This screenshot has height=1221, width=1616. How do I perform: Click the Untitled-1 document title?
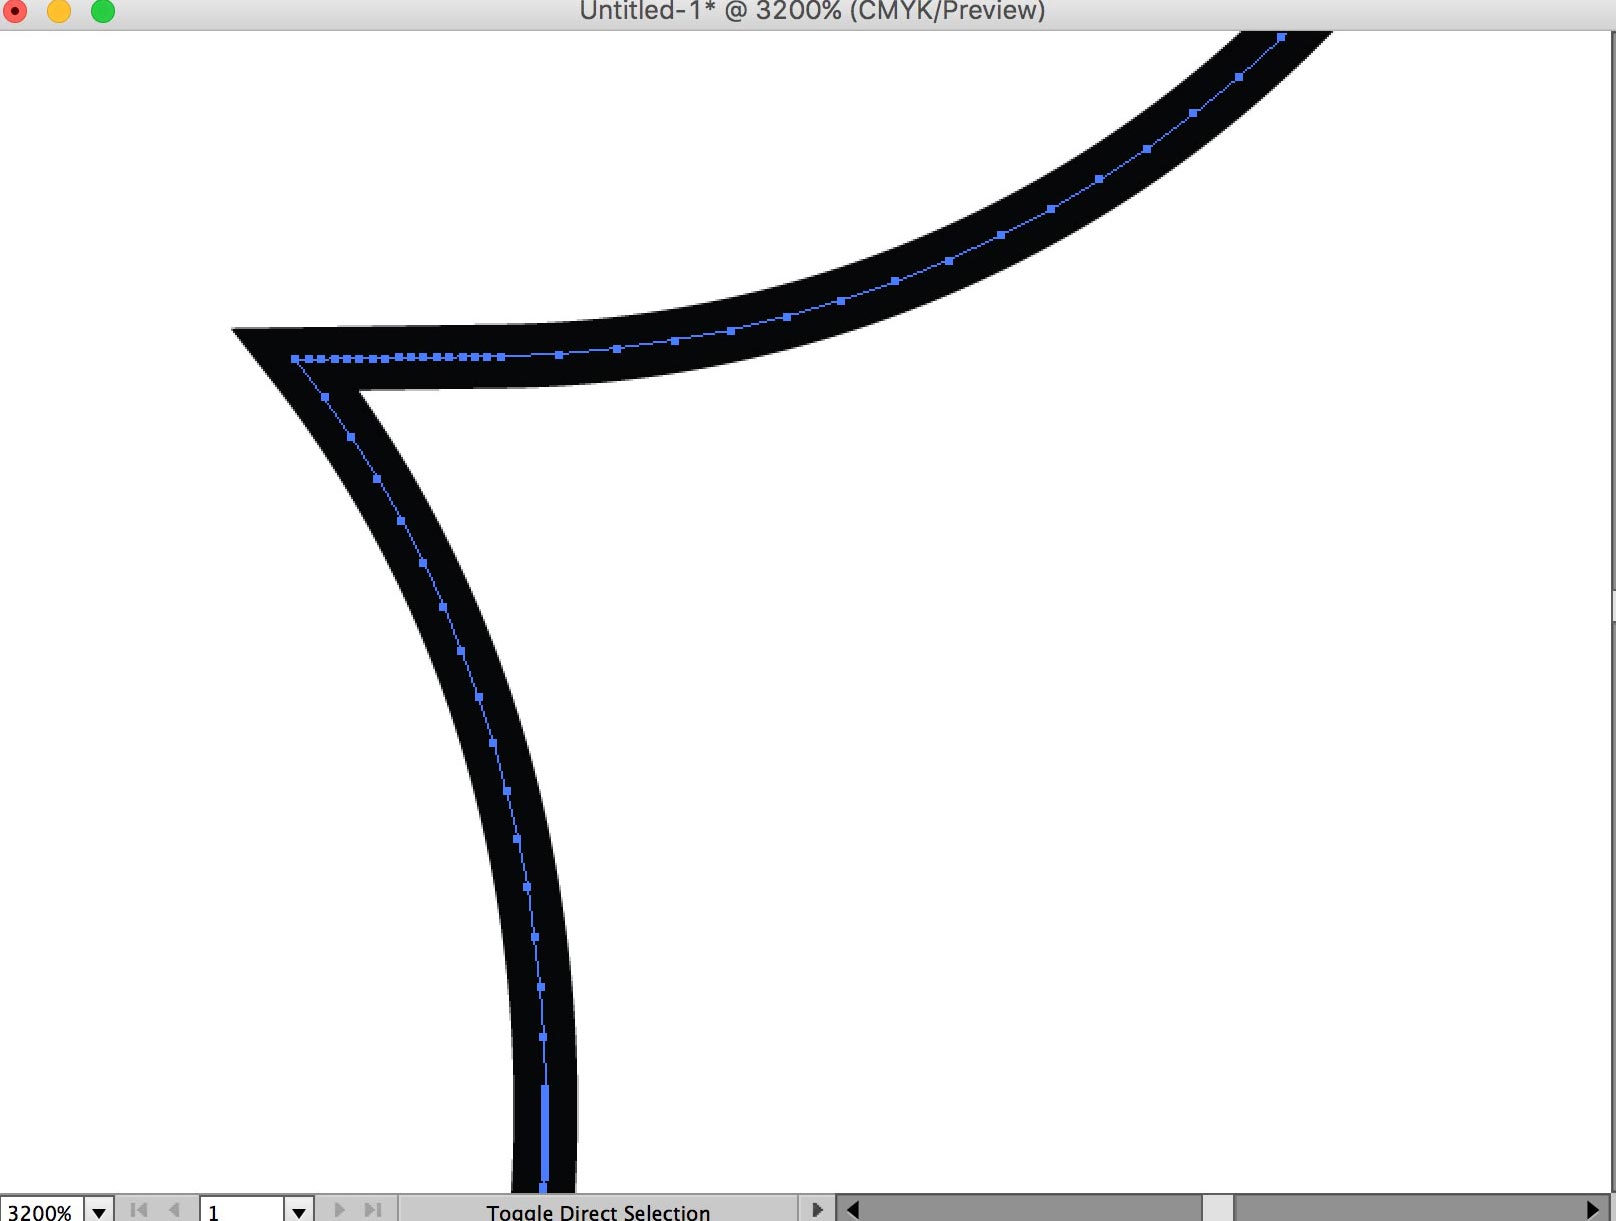(812, 12)
